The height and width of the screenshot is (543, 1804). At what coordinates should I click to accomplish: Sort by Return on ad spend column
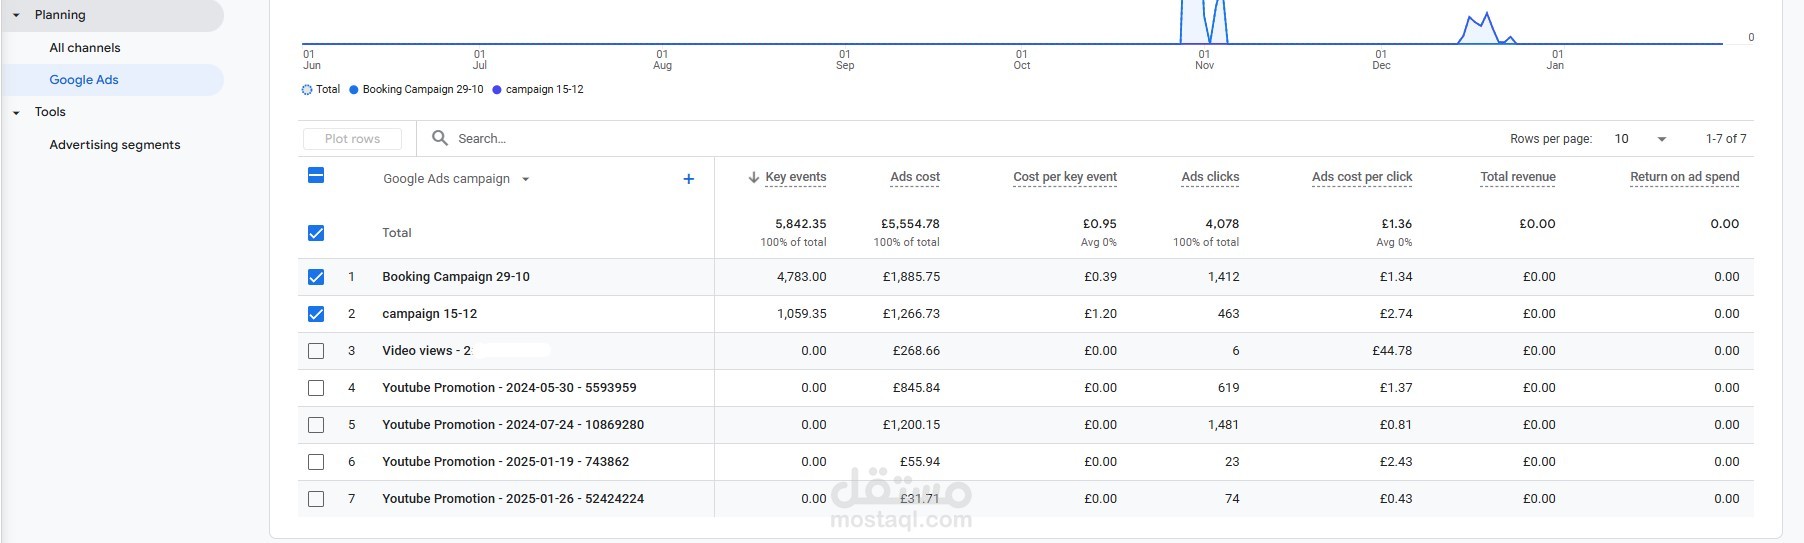click(x=1684, y=177)
